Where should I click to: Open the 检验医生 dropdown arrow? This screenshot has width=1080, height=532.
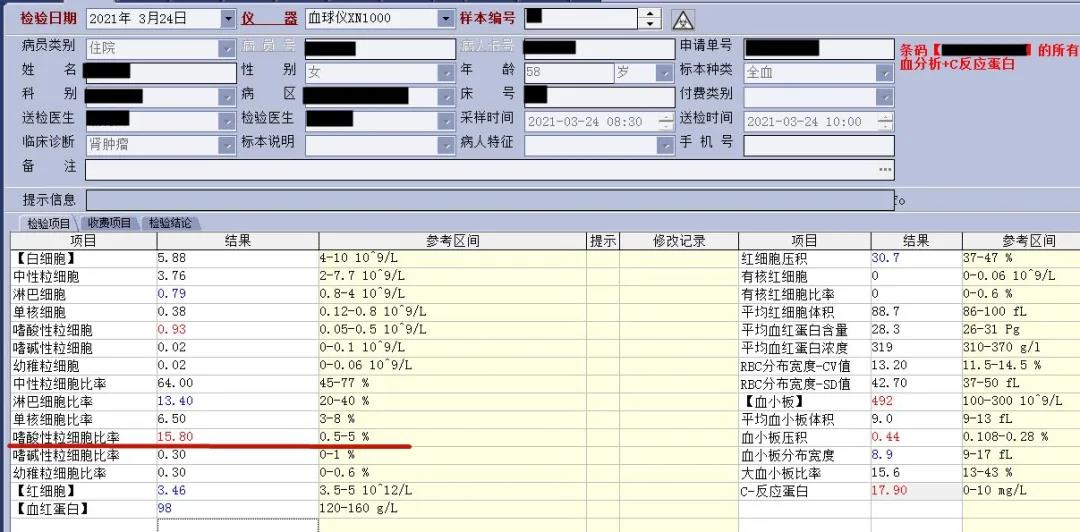tap(446, 121)
